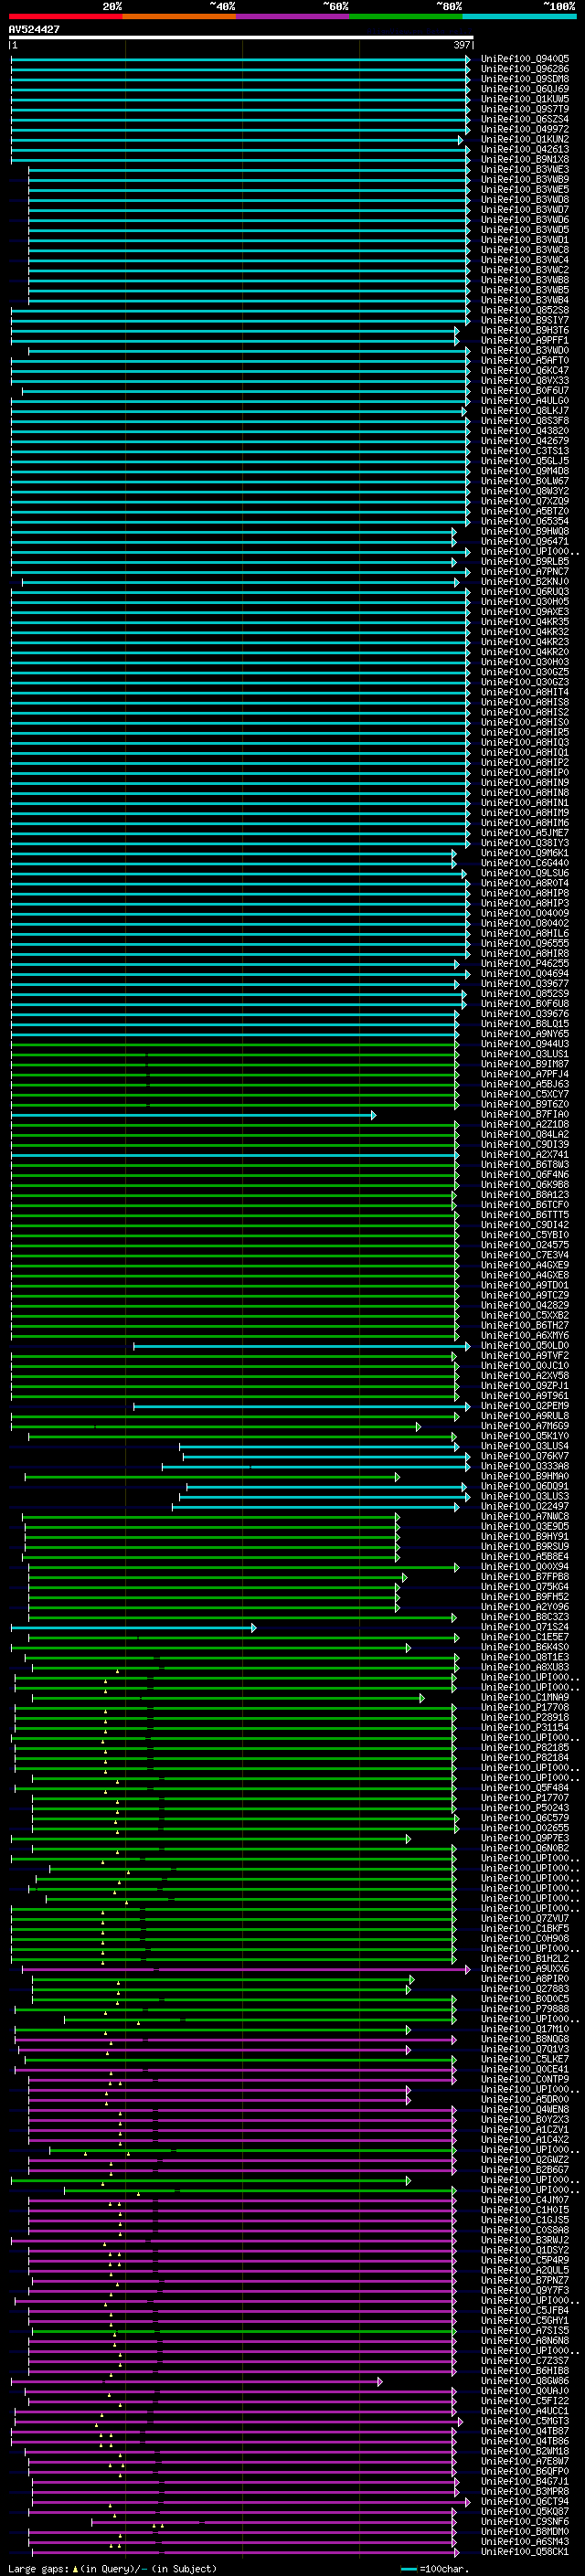Select the UniRef100_Q76KV7 label

point(525,1456)
